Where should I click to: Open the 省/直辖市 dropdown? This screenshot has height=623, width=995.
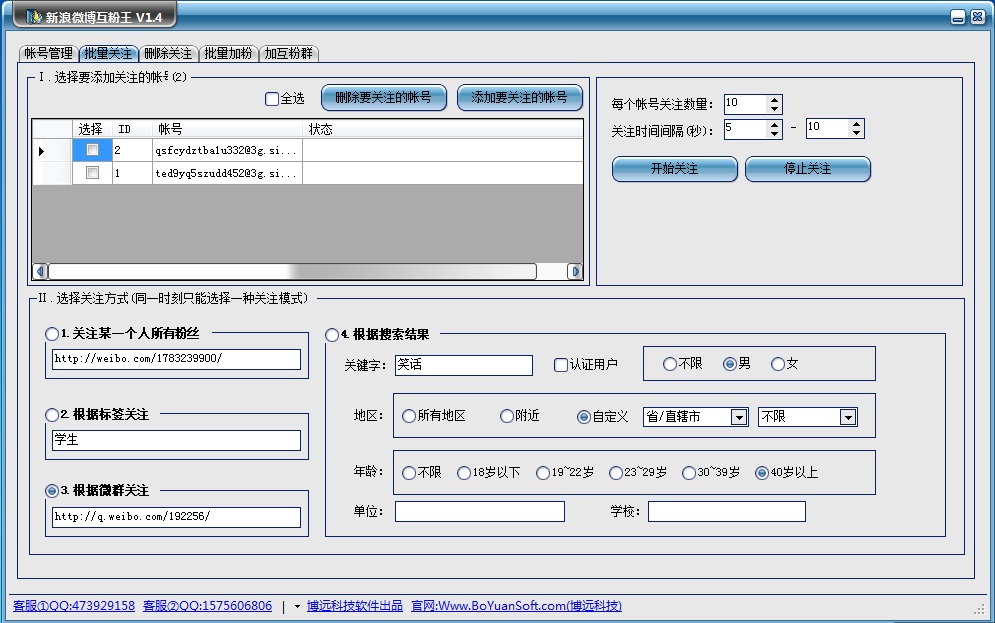coord(738,417)
